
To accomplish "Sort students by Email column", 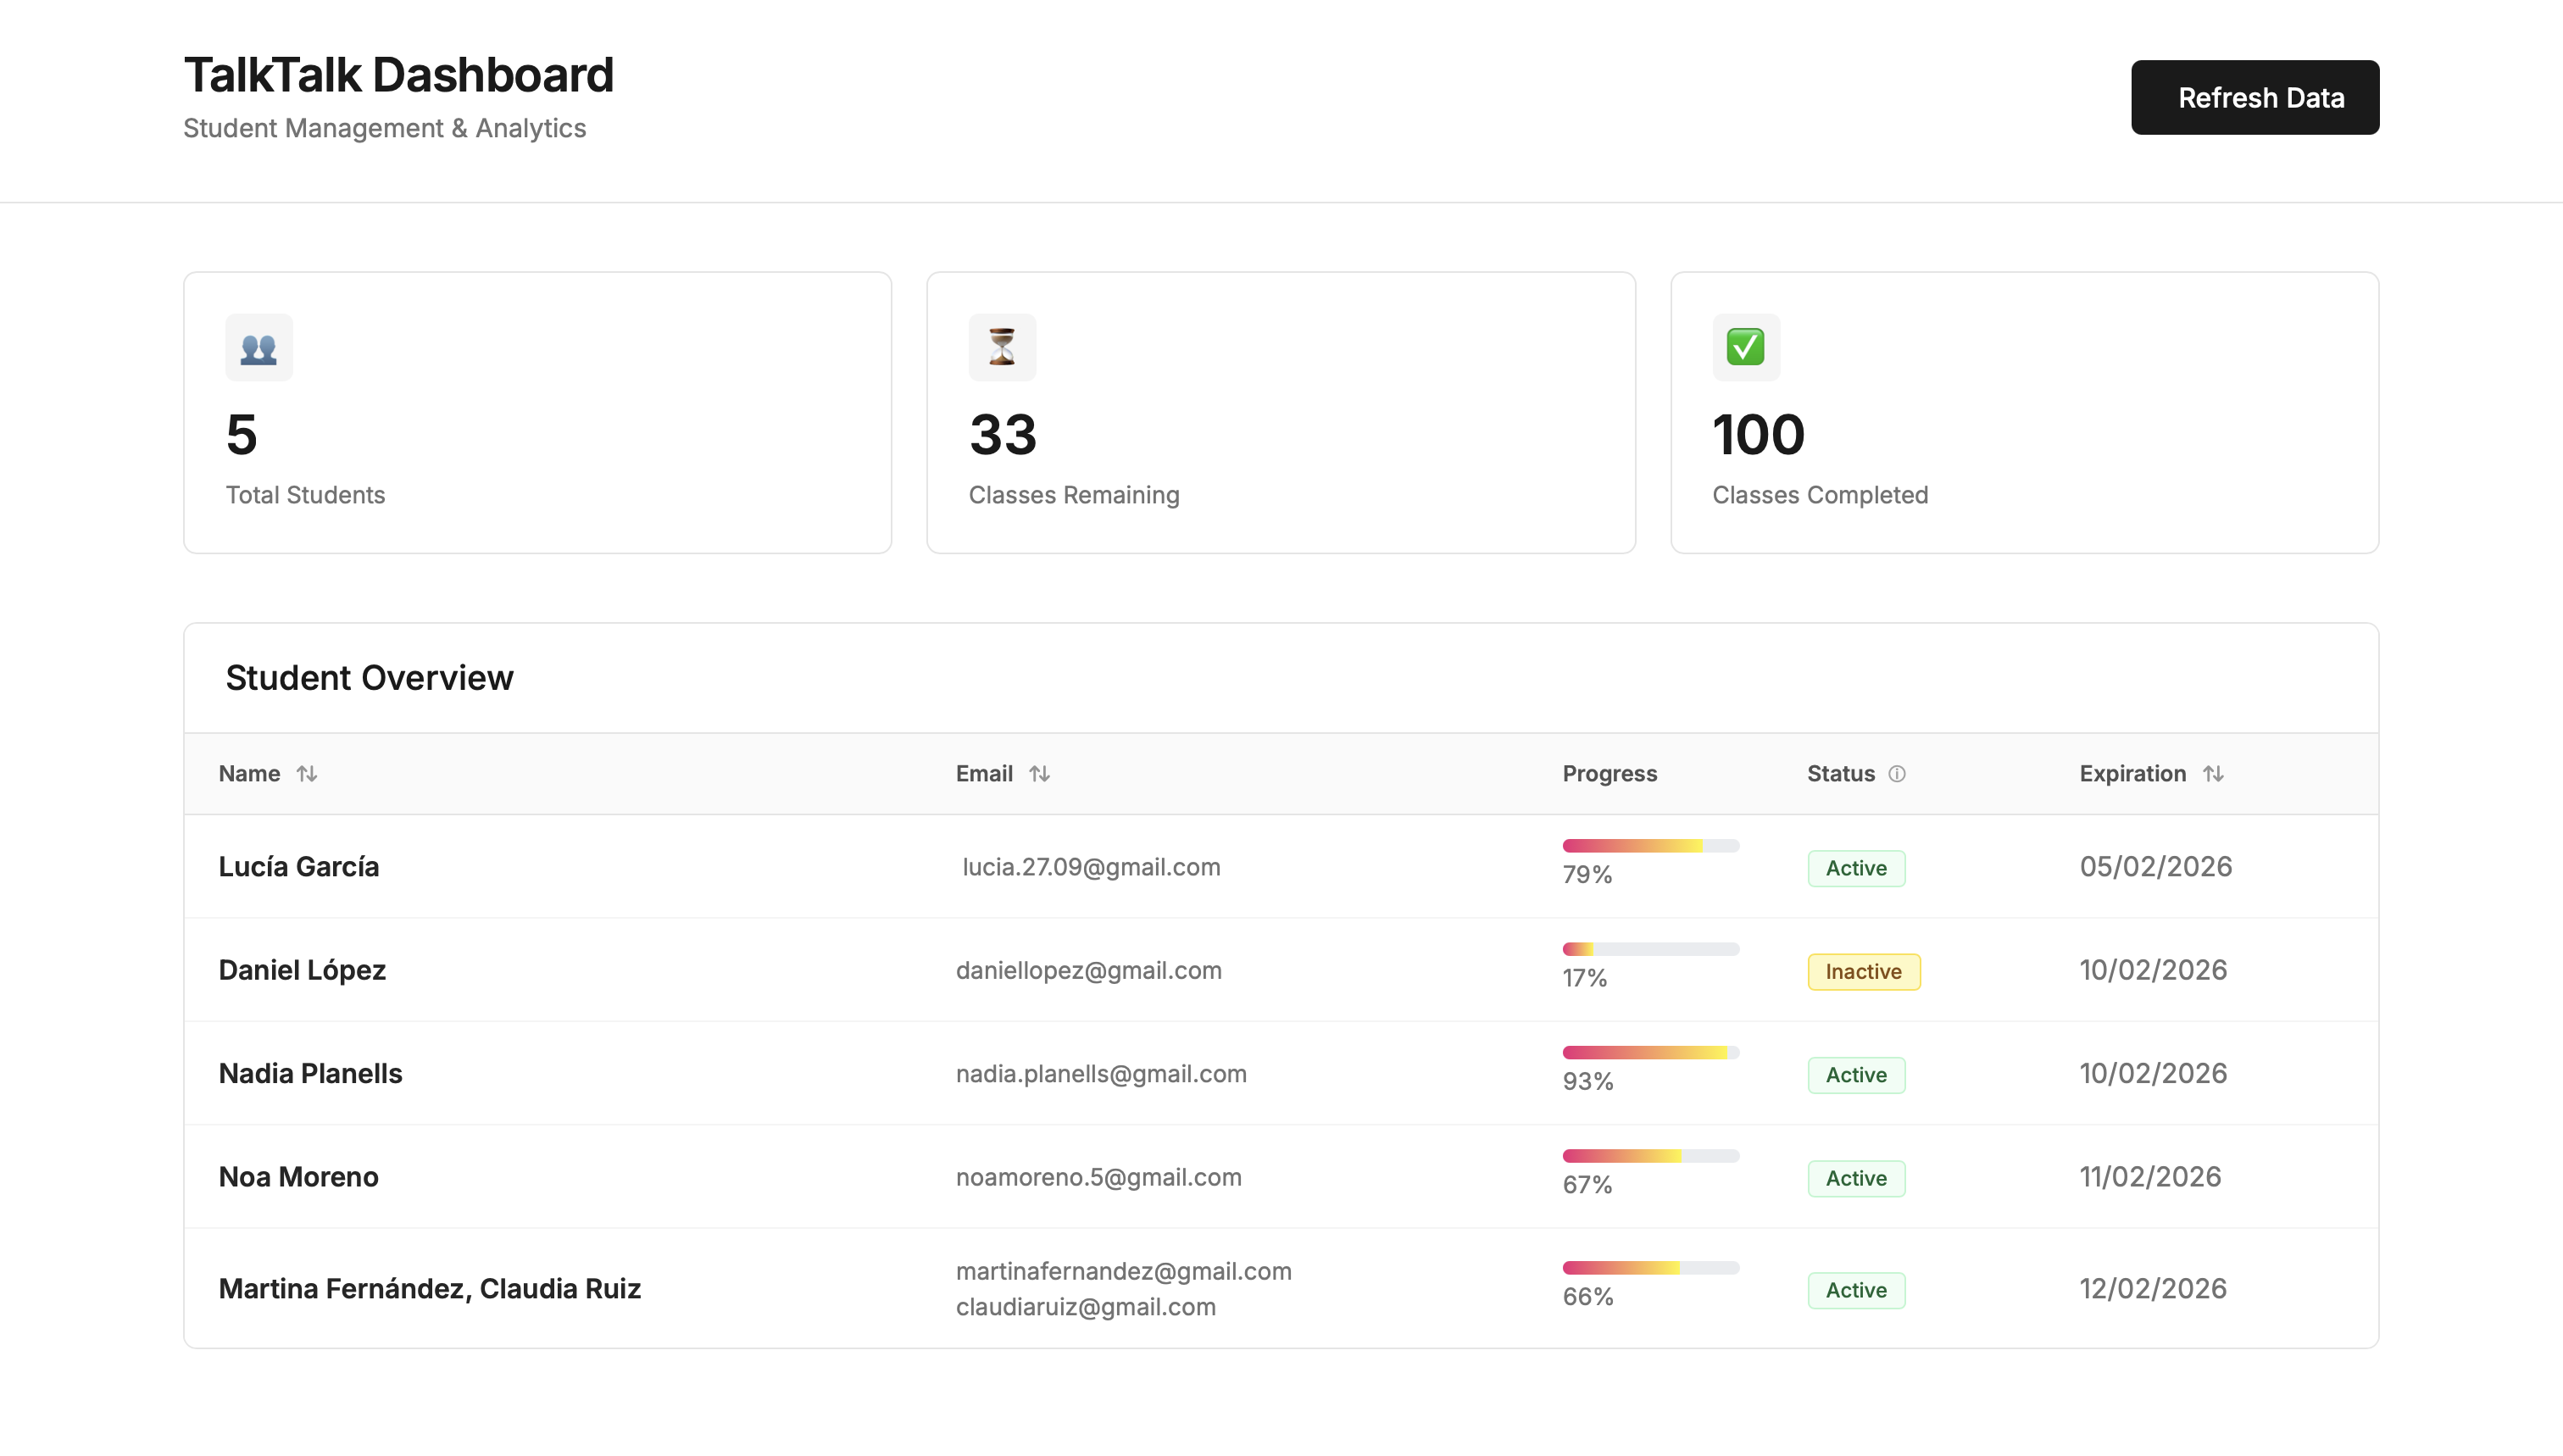I will coord(984,773).
